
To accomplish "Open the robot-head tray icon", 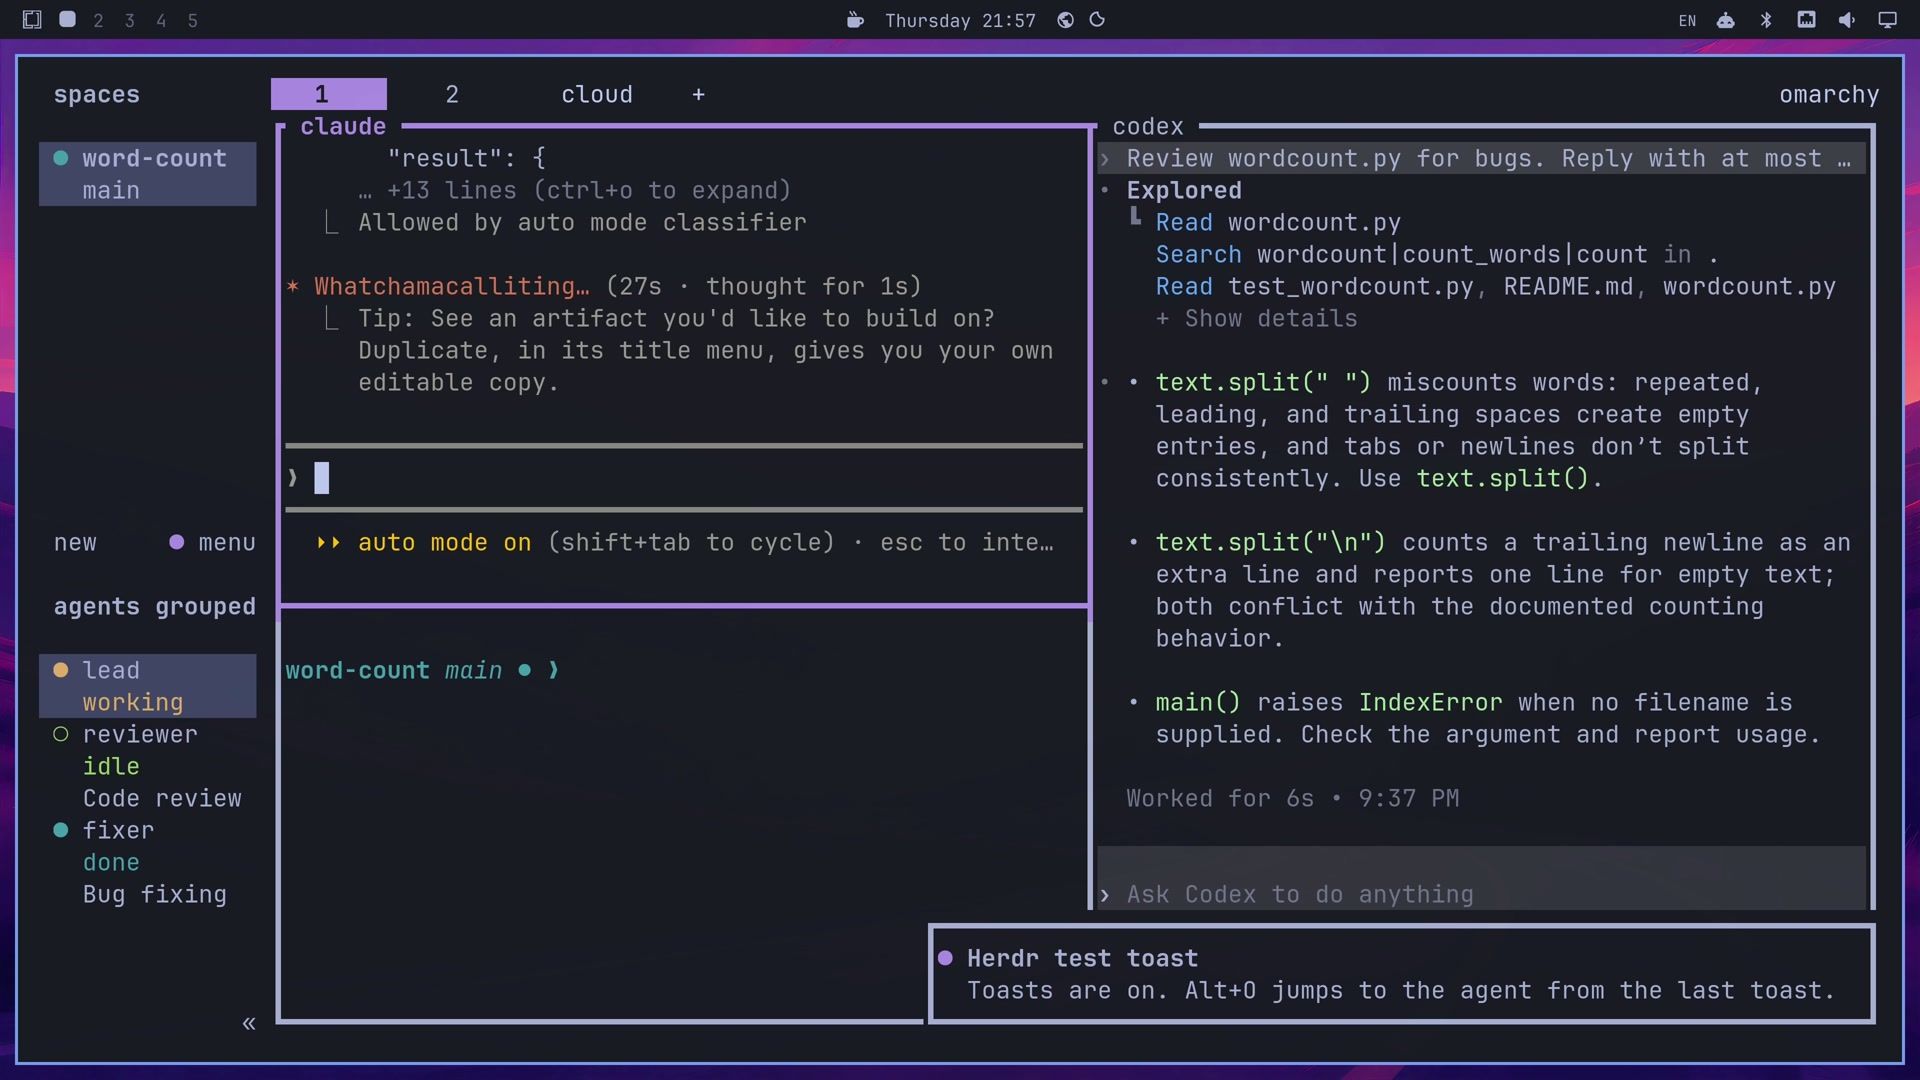I will tap(1726, 20).
